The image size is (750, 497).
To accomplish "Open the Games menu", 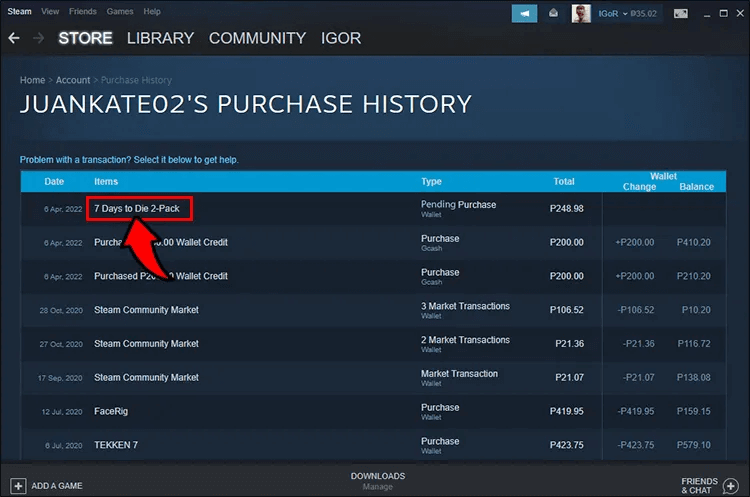I will (120, 11).
